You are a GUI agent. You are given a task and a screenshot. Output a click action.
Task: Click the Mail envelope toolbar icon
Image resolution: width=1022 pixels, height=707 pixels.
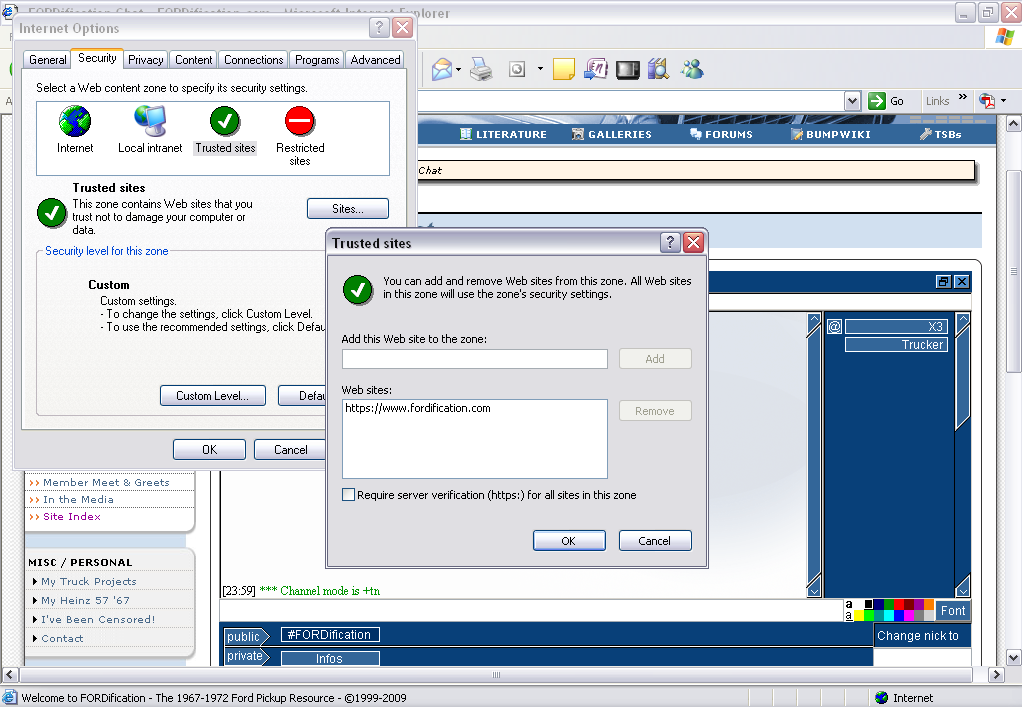(x=442, y=69)
